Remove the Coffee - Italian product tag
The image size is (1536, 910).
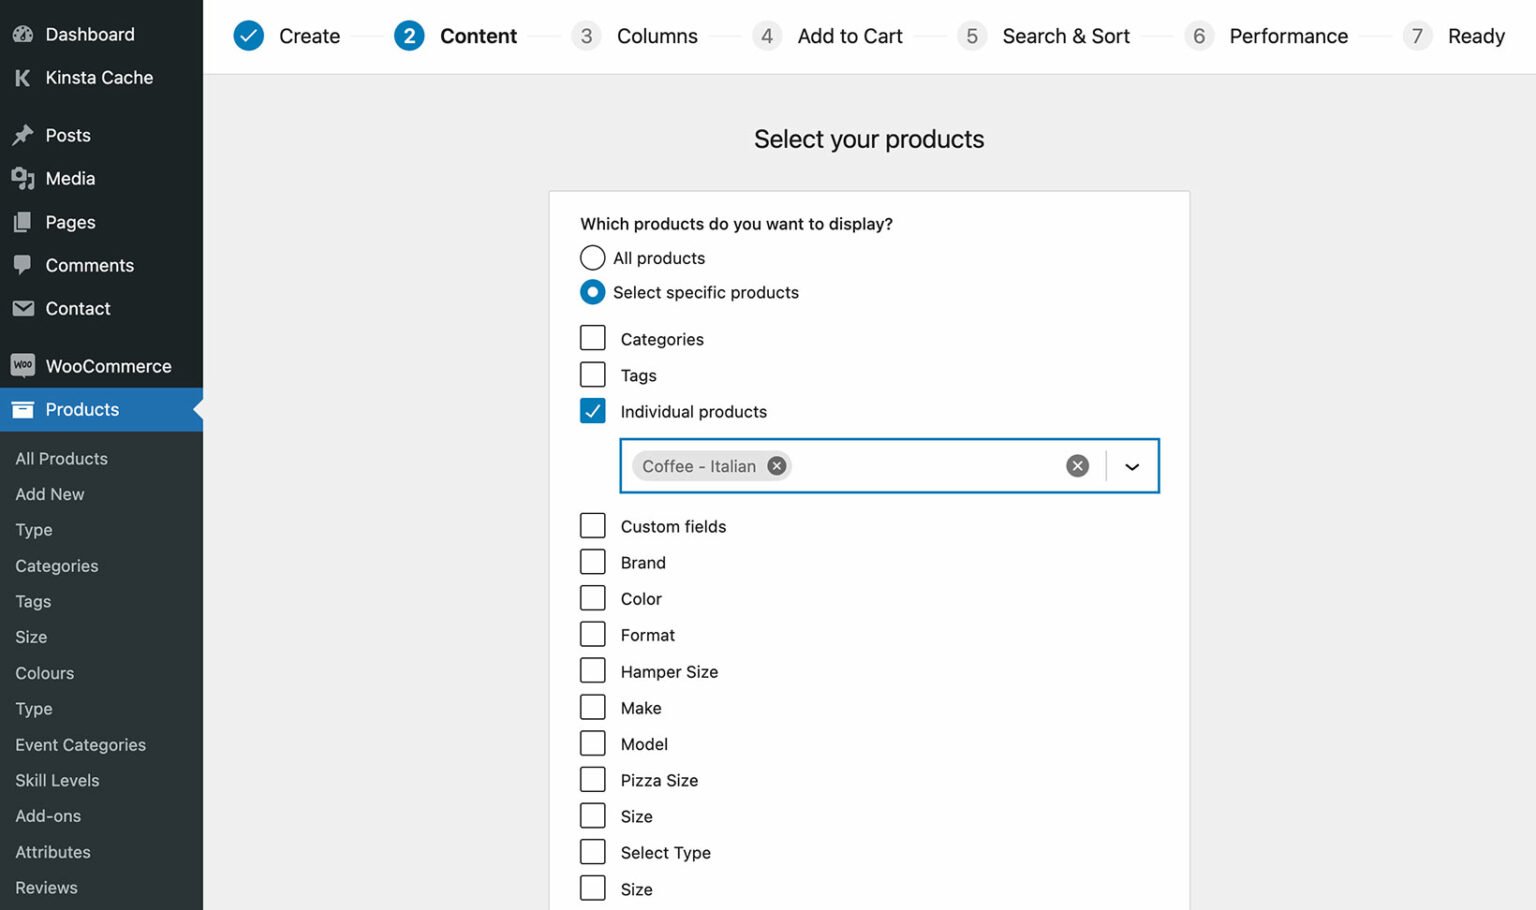[776, 465]
